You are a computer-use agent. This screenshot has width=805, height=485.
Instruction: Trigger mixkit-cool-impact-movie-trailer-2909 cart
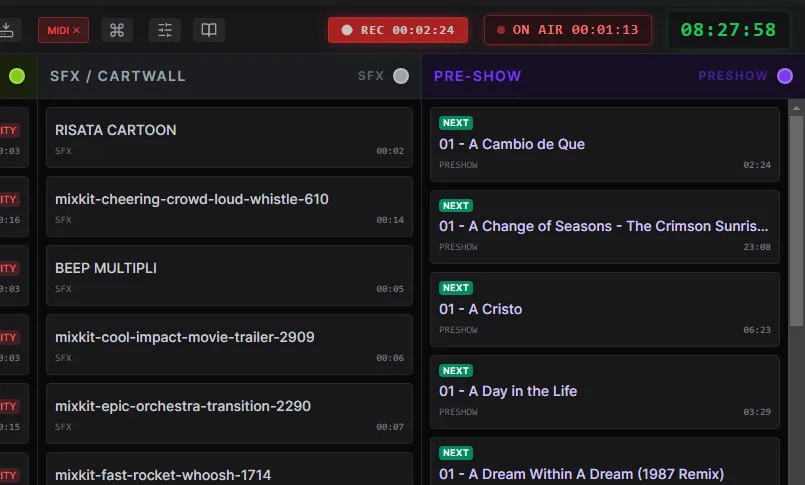click(x=229, y=344)
